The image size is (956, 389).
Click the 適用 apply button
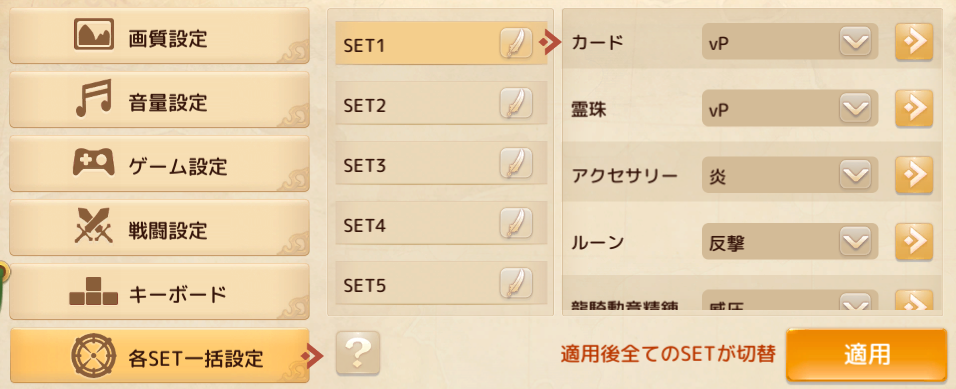point(866,355)
